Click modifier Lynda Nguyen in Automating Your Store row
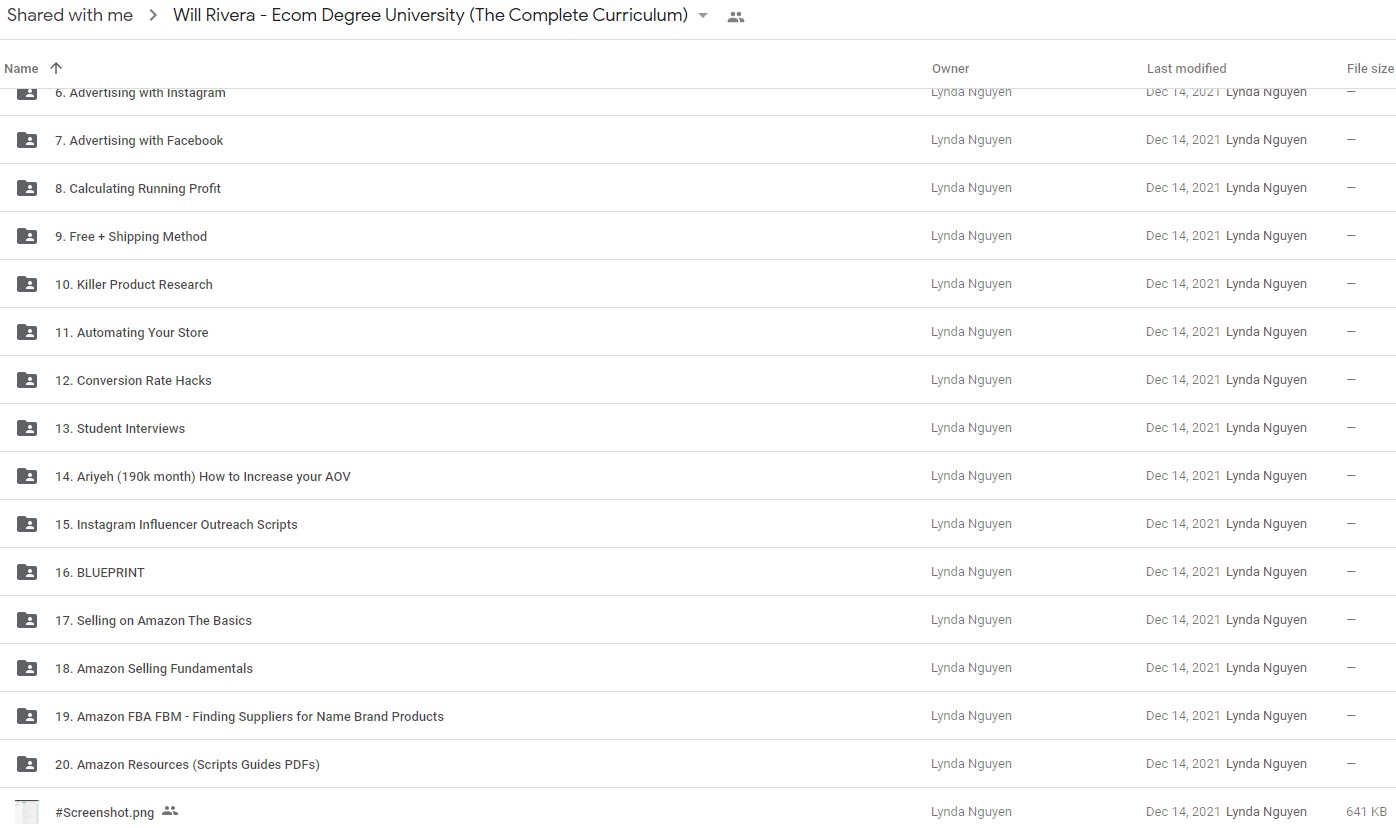The width and height of the screenshot is (1396, 828). click(1266, 332)
